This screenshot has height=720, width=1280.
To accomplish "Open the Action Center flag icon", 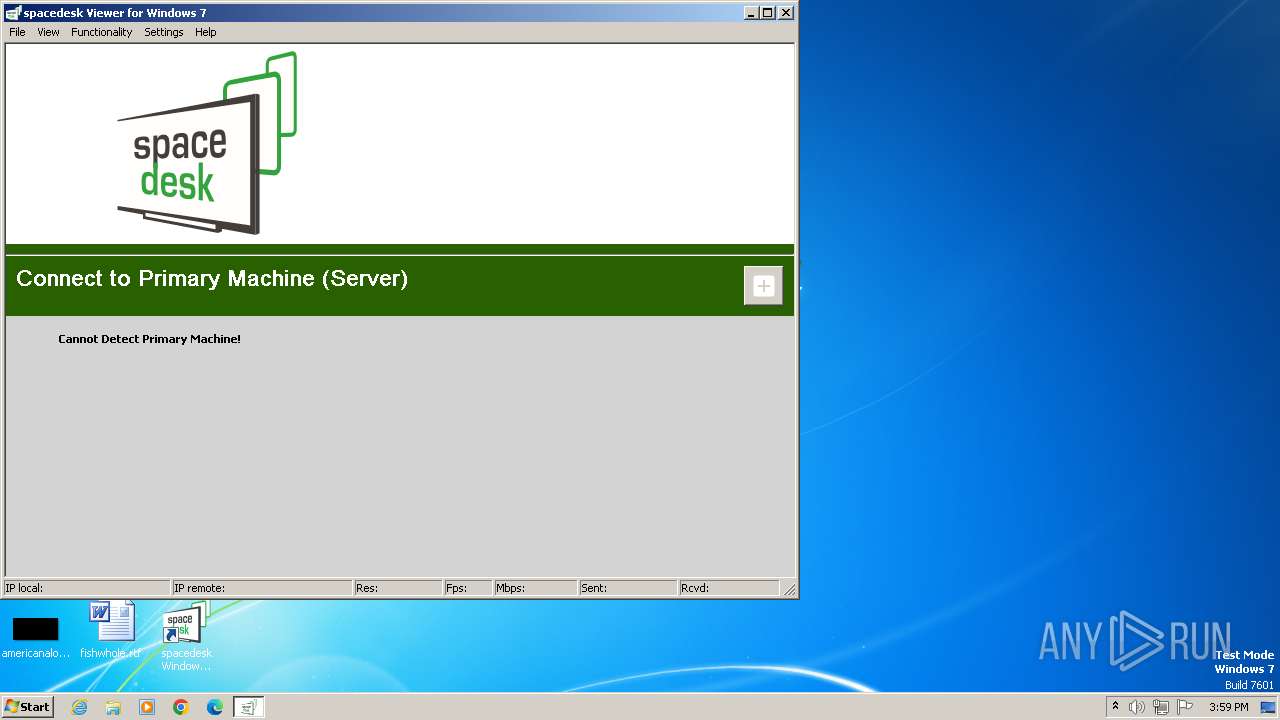I will [1185, 707].
